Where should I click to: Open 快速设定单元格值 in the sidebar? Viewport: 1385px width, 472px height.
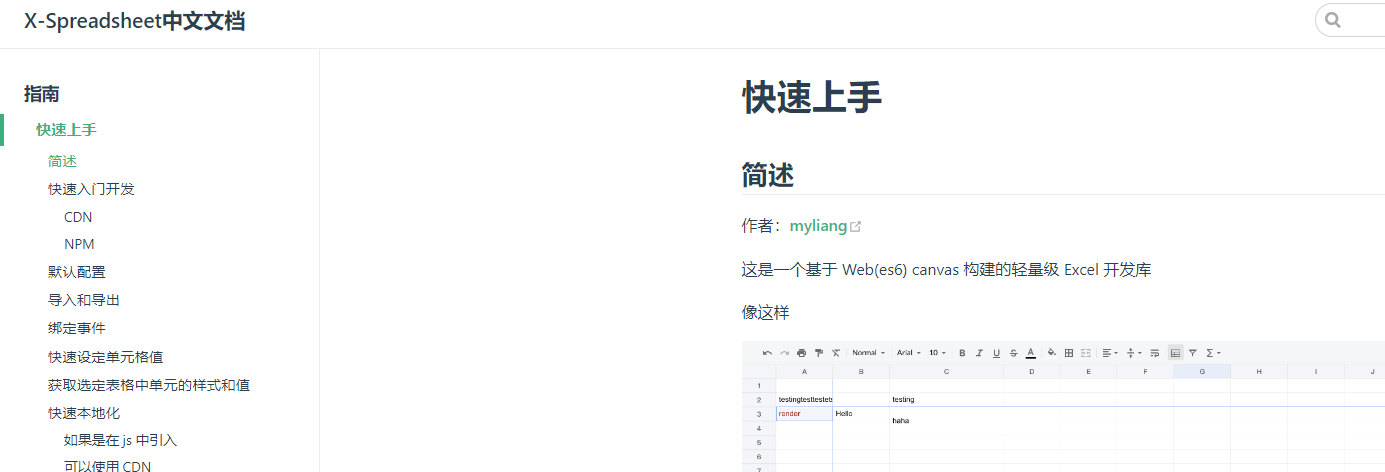click(x=106, y=357)
